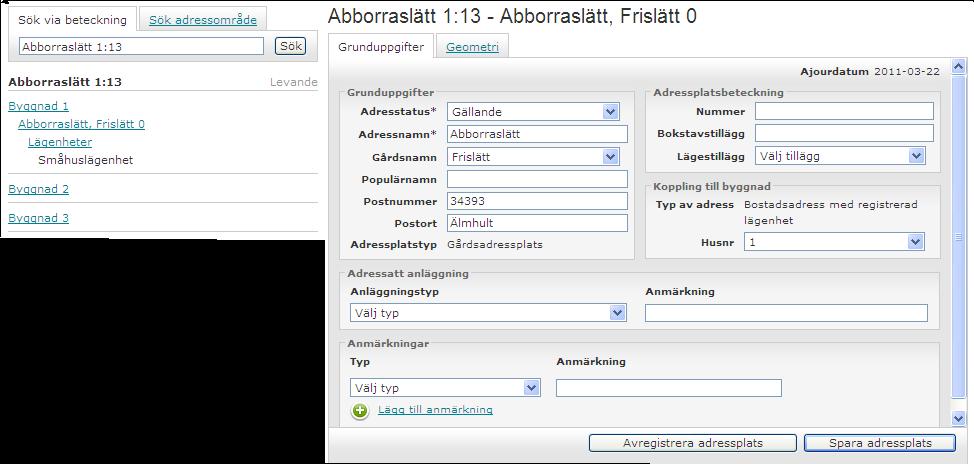
Task: Click the Anmärkningar section Anmärkning text field
Action: pyautogui.click(x=669, y=388)
